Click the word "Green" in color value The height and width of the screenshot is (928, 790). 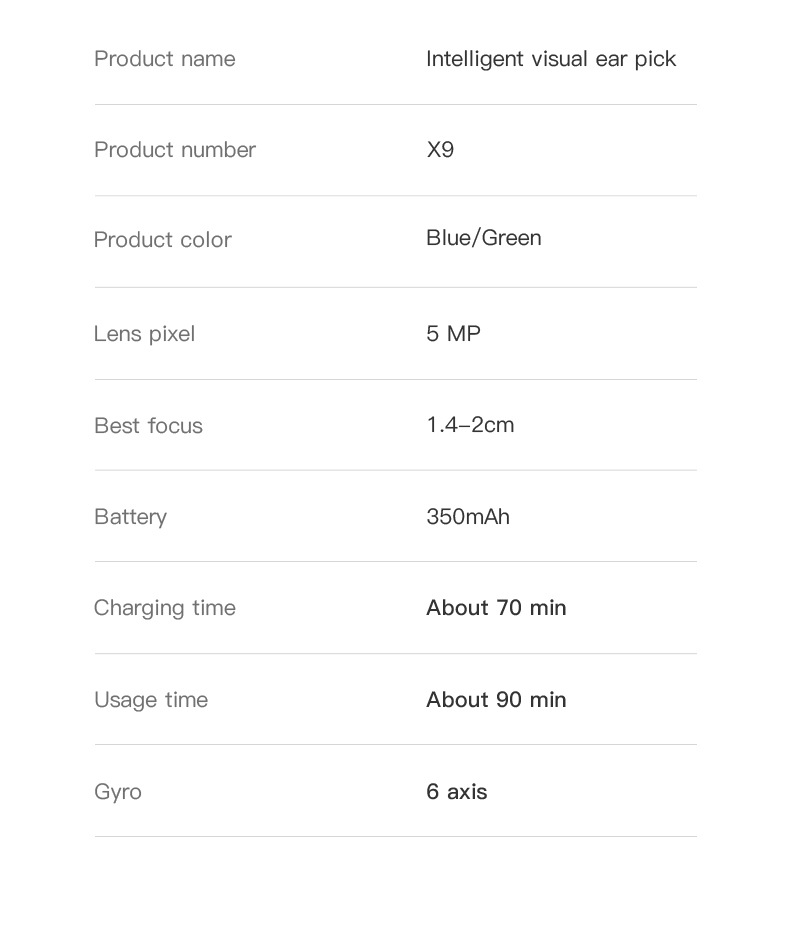(512, 238)
